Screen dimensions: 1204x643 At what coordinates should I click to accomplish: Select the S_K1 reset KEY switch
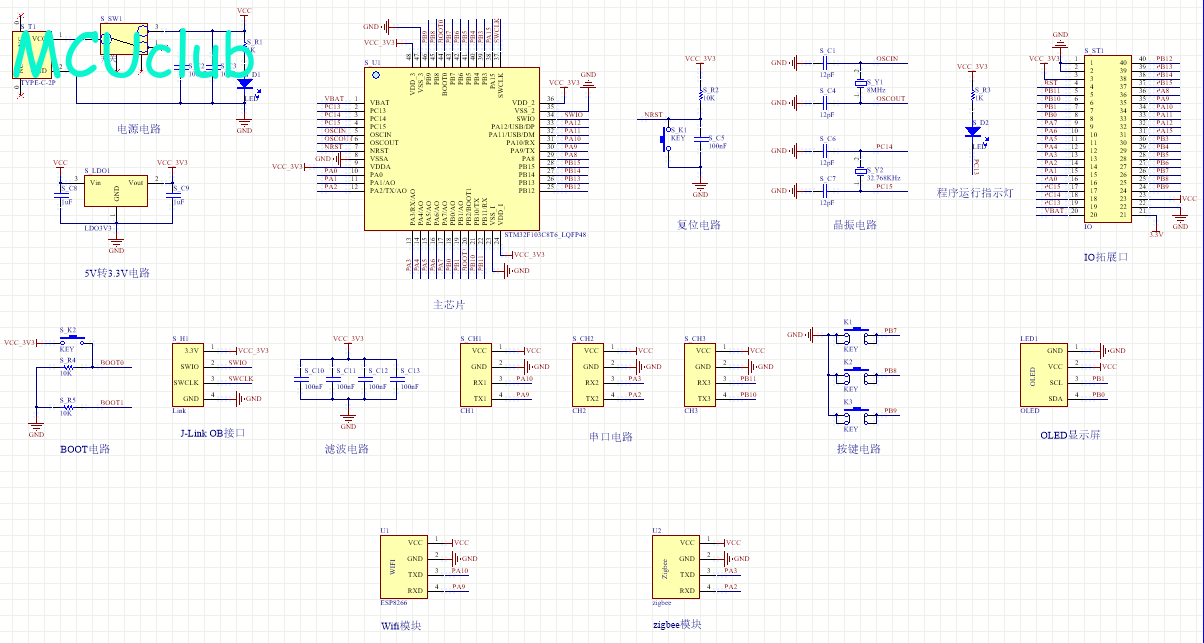click(666, 138)
